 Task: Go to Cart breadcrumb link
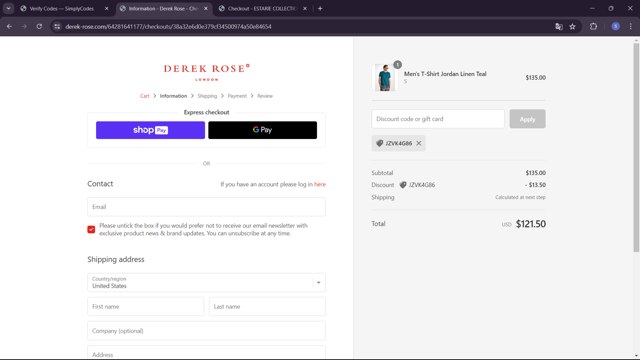coord(144,96)
